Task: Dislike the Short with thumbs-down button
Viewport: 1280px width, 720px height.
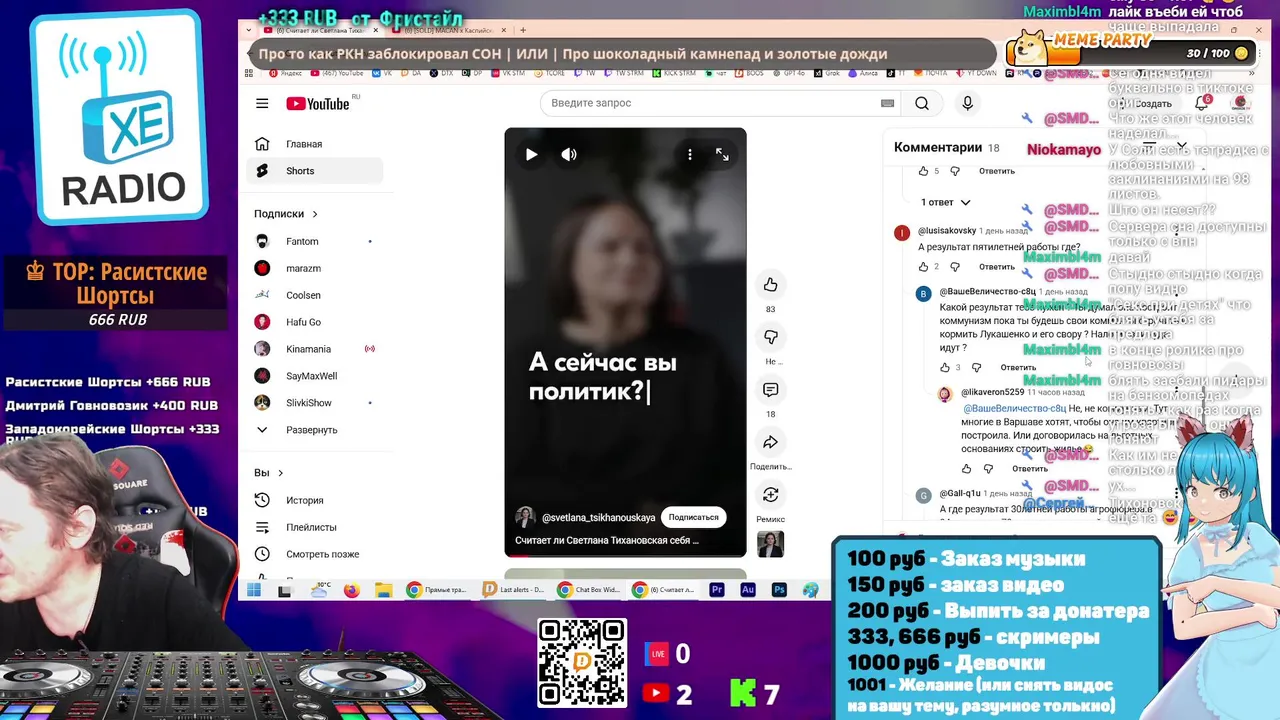Action: [x=770, y=337]
